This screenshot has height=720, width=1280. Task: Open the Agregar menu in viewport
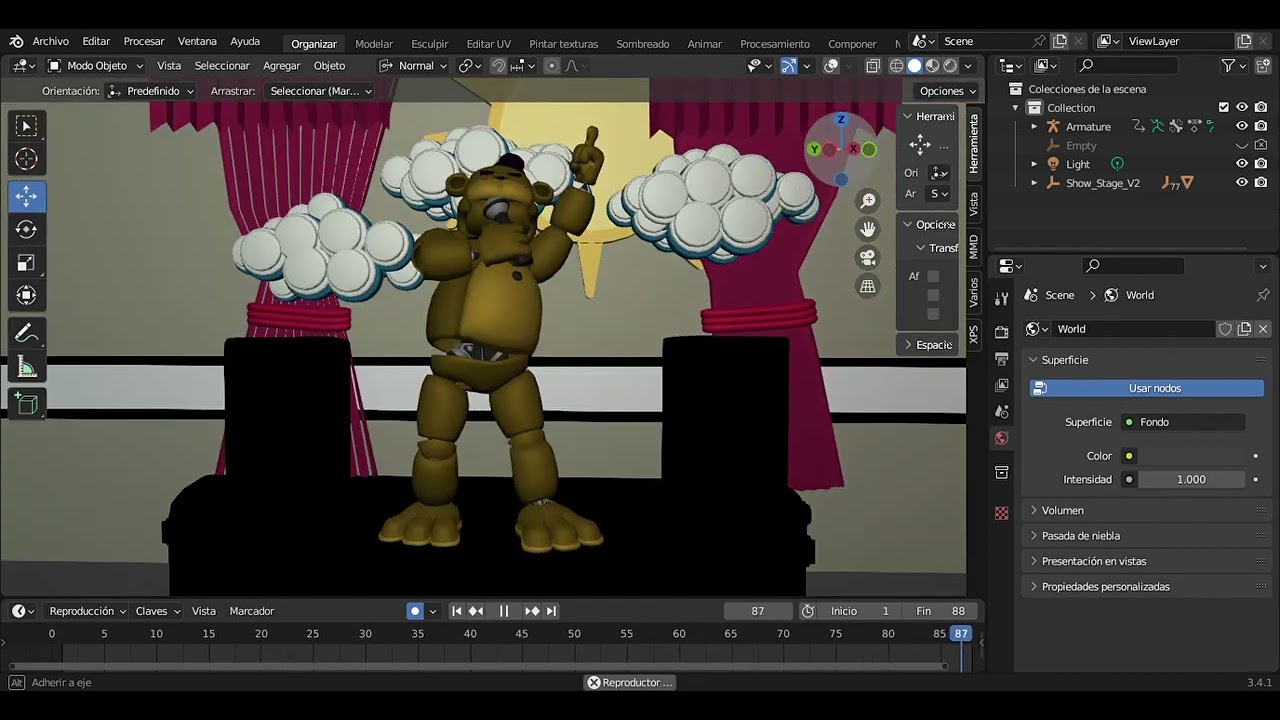coord(282,66)
